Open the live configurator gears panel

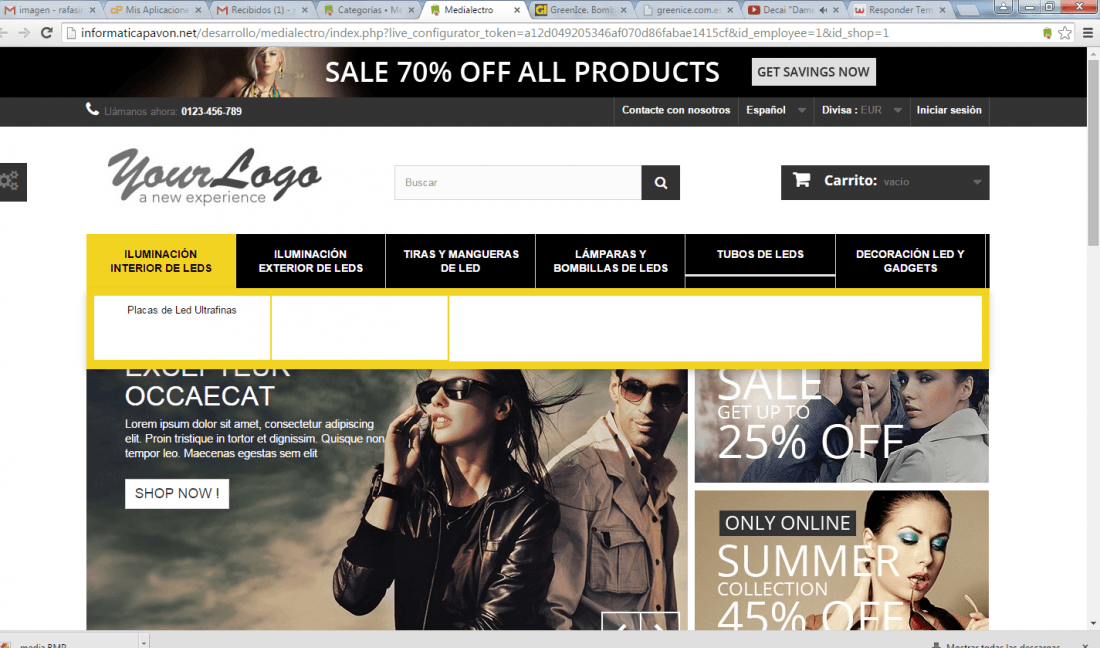tap(12, 182)
